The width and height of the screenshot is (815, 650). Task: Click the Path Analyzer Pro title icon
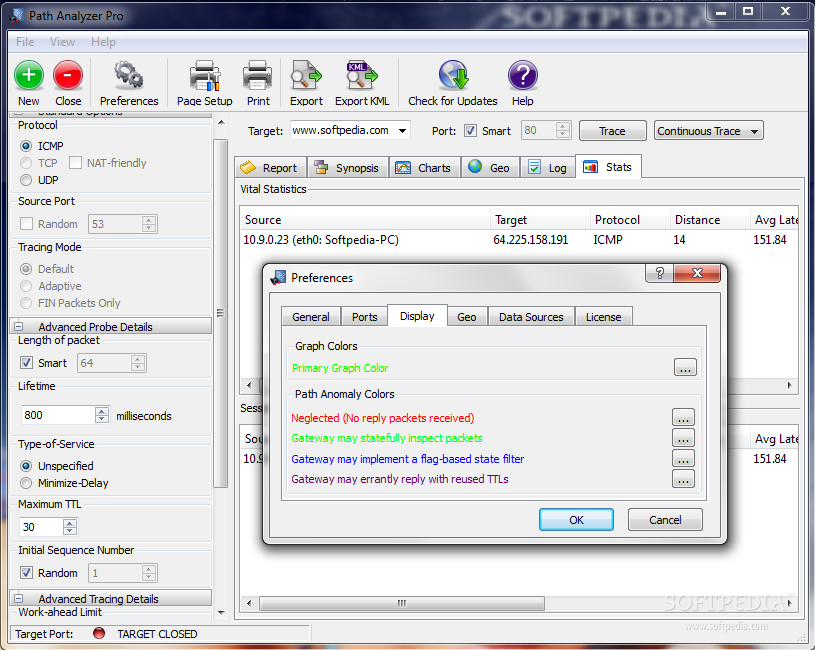pyautogui.click(x=17, y=16)
